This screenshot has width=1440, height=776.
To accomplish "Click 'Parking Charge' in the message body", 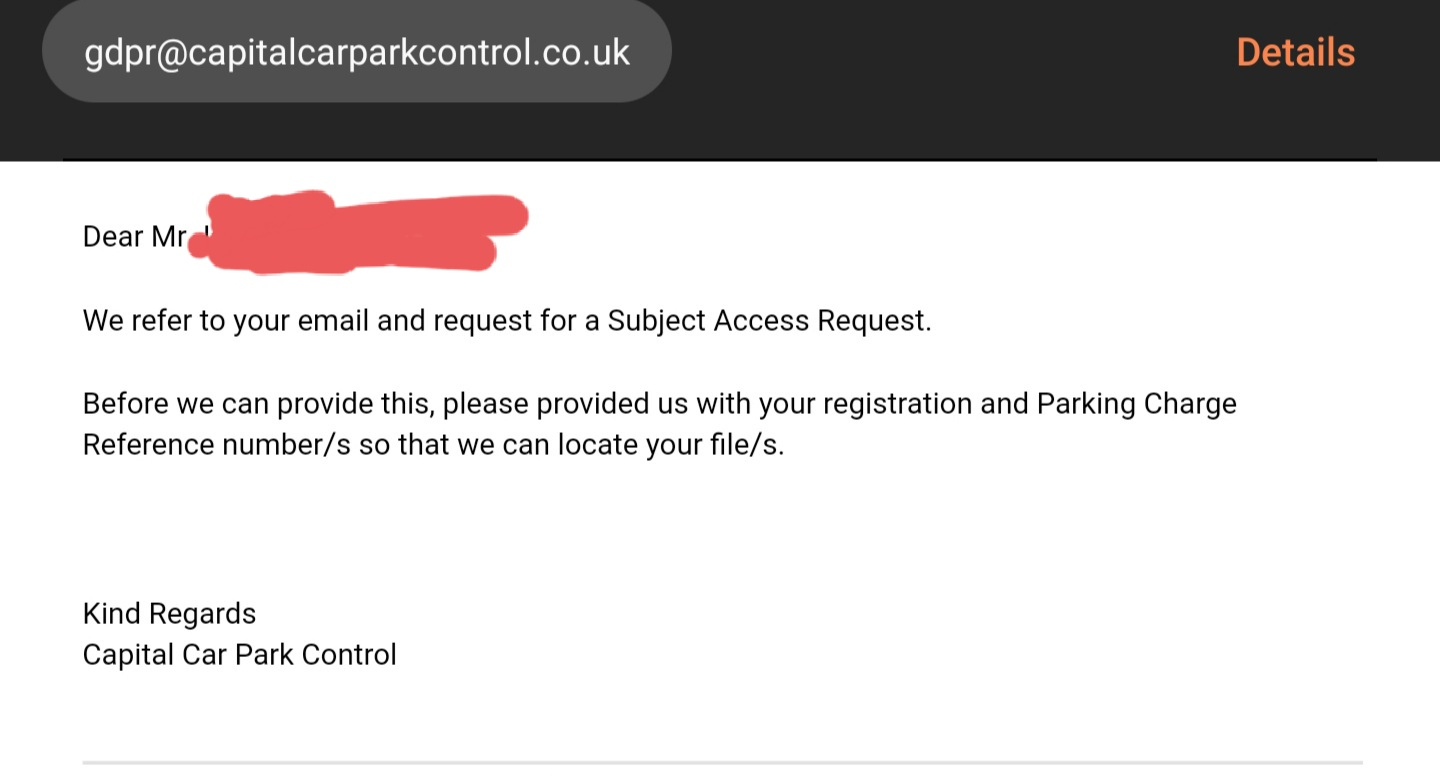I will coord(1136,404).
